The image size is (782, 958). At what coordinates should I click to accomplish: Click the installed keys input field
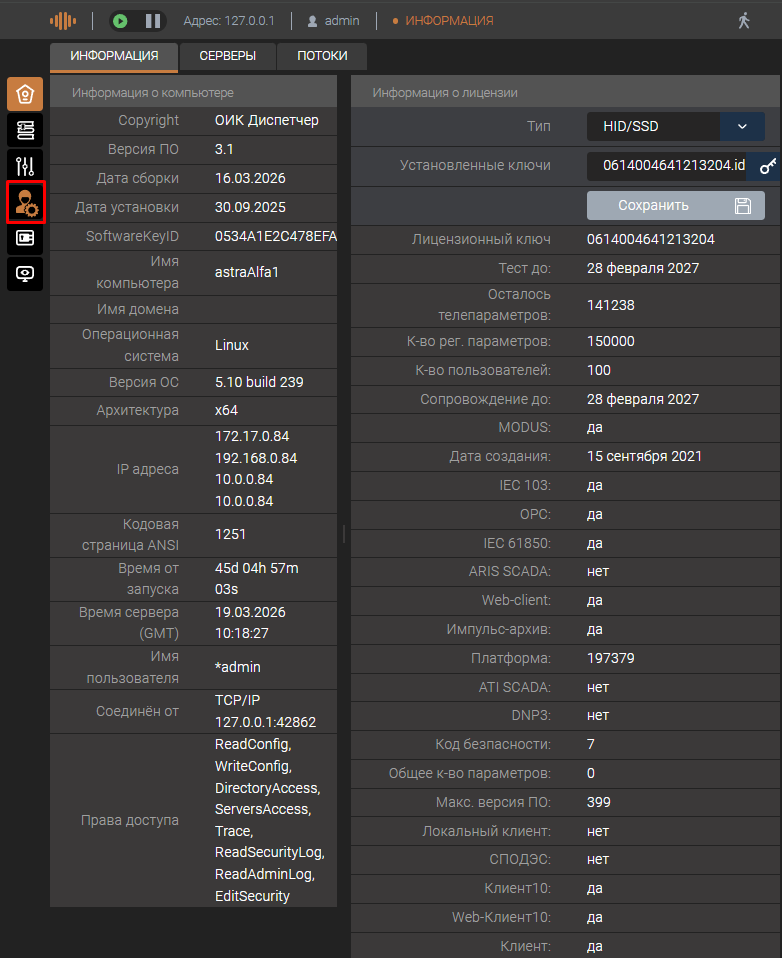[668, 166]
